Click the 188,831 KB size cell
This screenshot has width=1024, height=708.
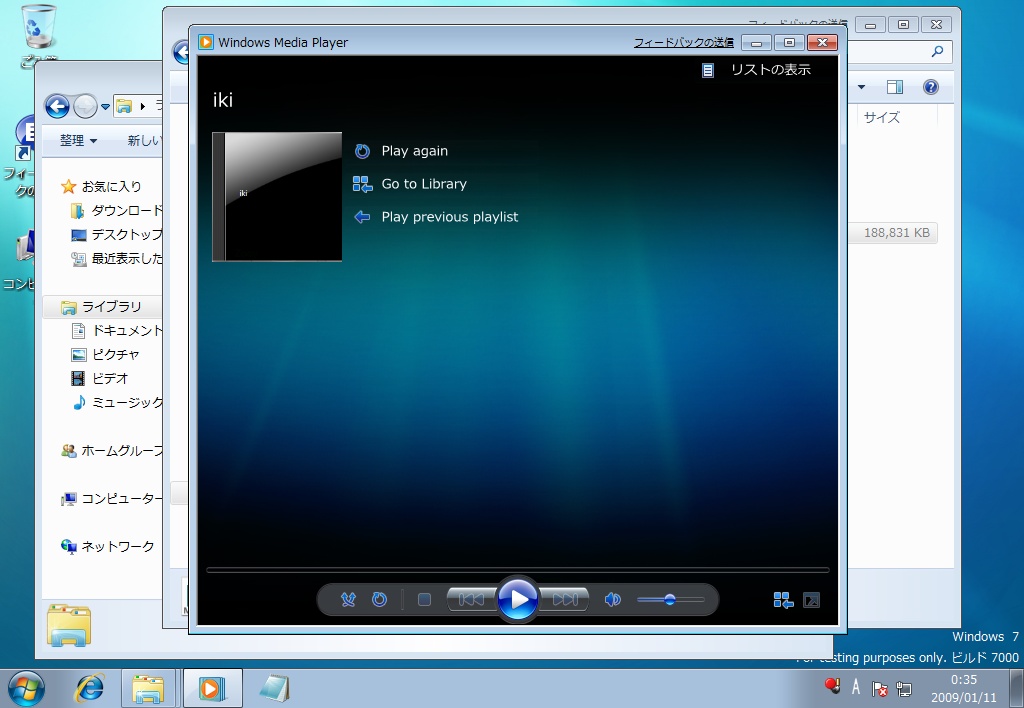point(897,233)
